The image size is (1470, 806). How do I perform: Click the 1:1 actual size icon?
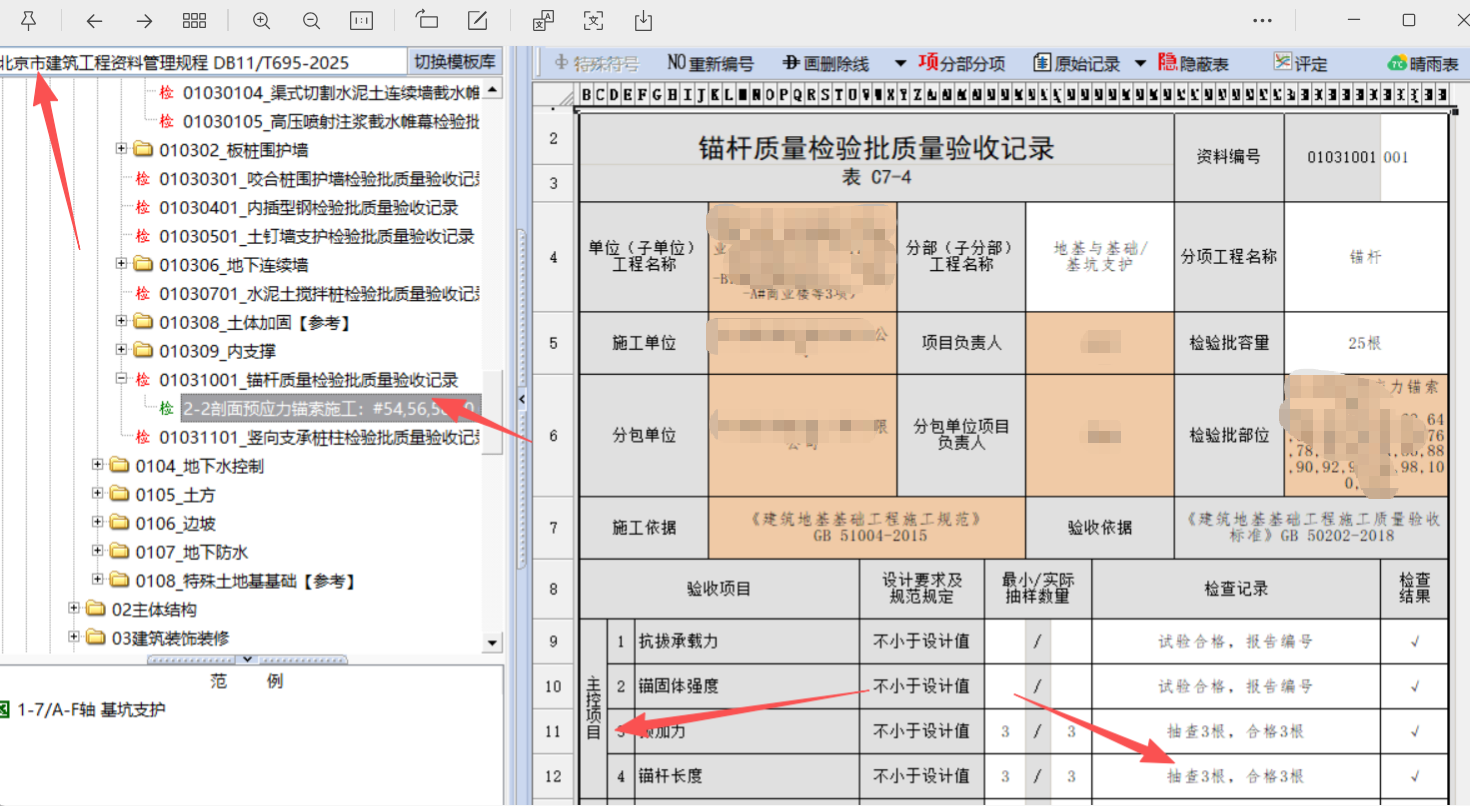361,20
